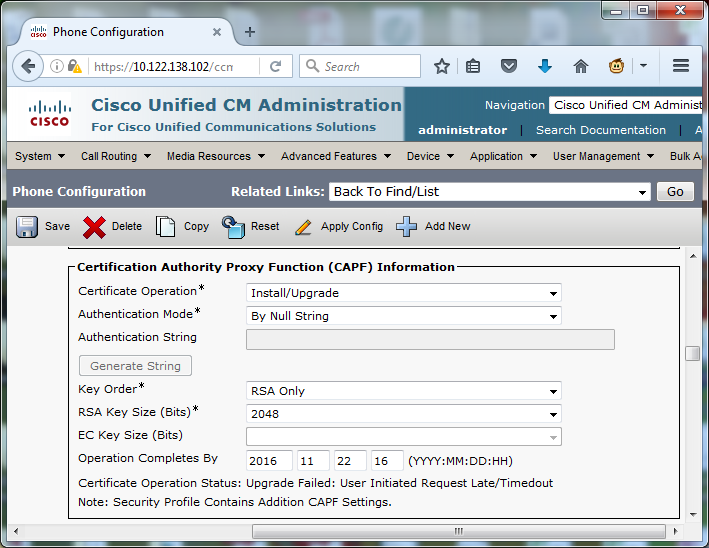Show bookmarks list icon
Screen dimensions: 709x548
(473, 66)
